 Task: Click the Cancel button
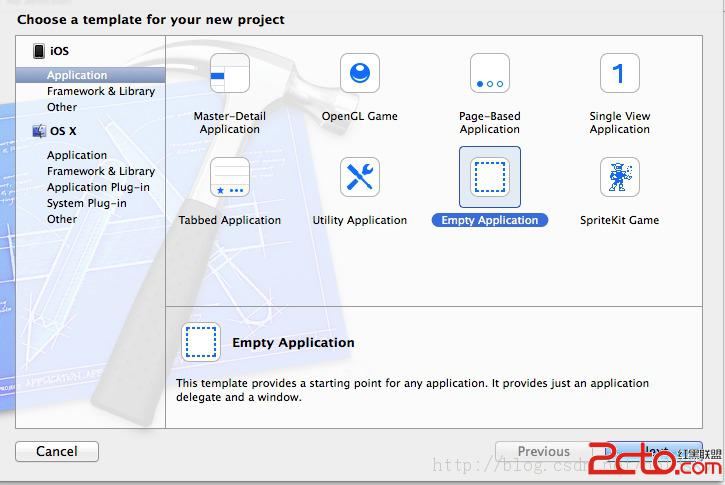pos(57,451)
